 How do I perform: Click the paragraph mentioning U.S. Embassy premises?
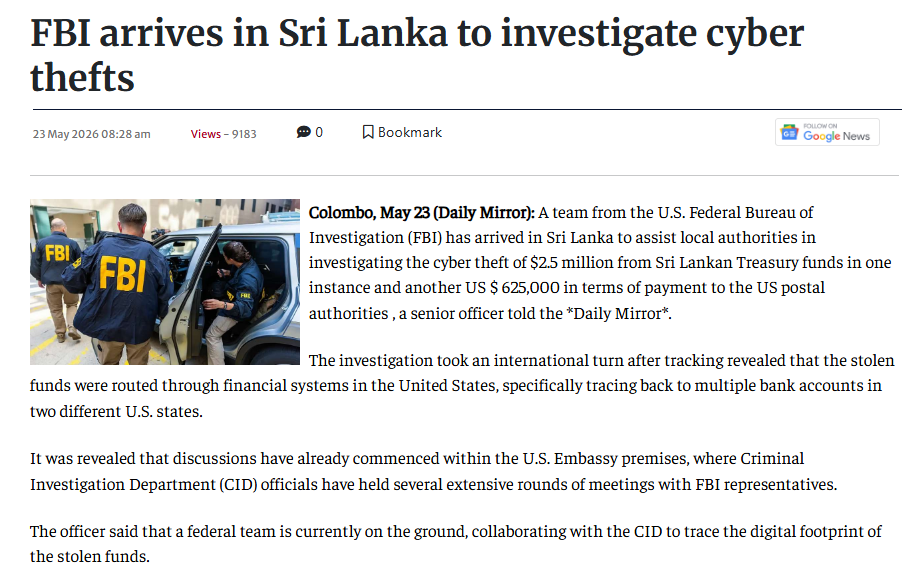pos(433,471)
